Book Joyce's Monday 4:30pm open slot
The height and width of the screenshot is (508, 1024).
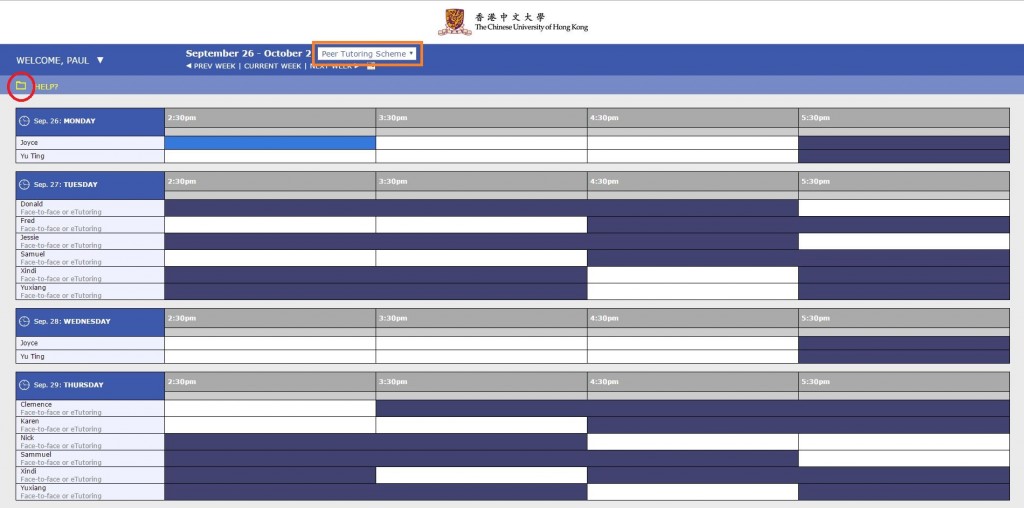coord(693,142)
